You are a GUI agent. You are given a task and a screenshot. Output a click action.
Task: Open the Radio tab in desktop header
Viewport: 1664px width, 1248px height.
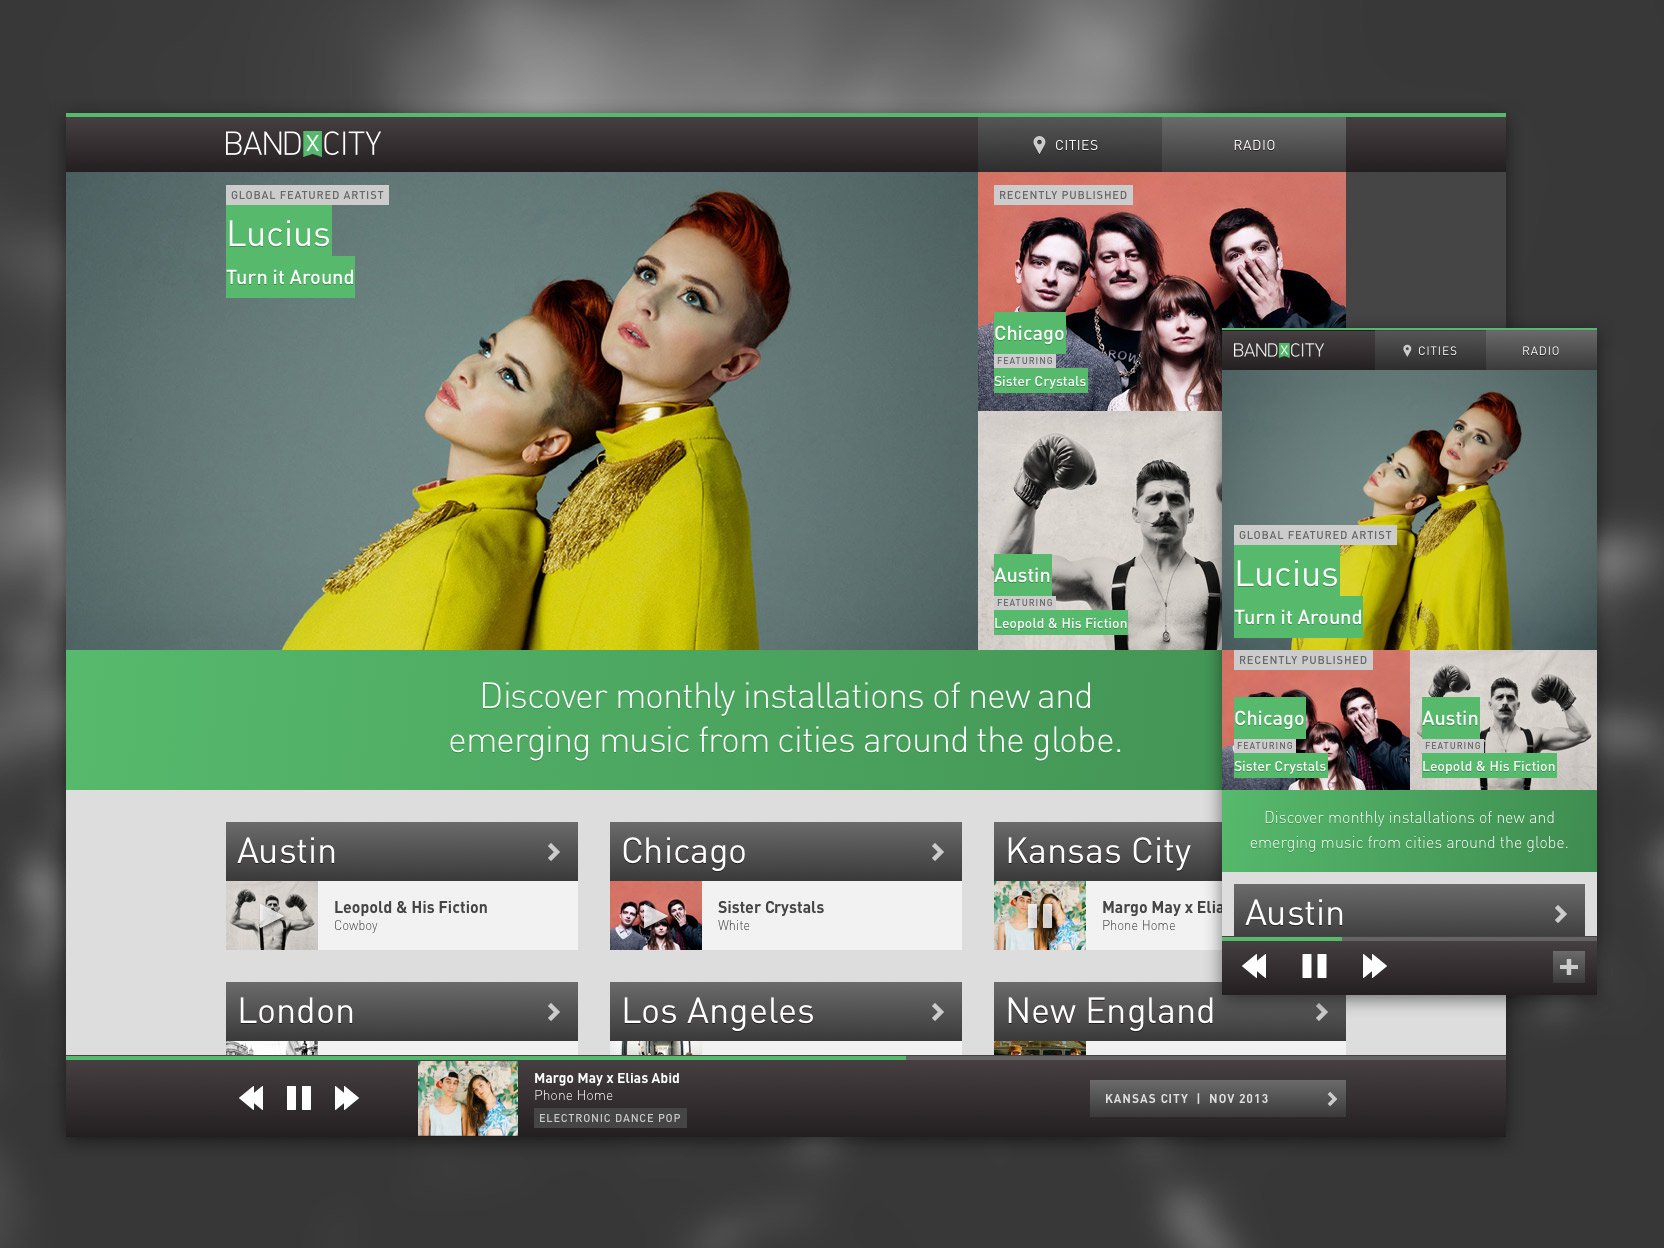(x=1254, y=145)
